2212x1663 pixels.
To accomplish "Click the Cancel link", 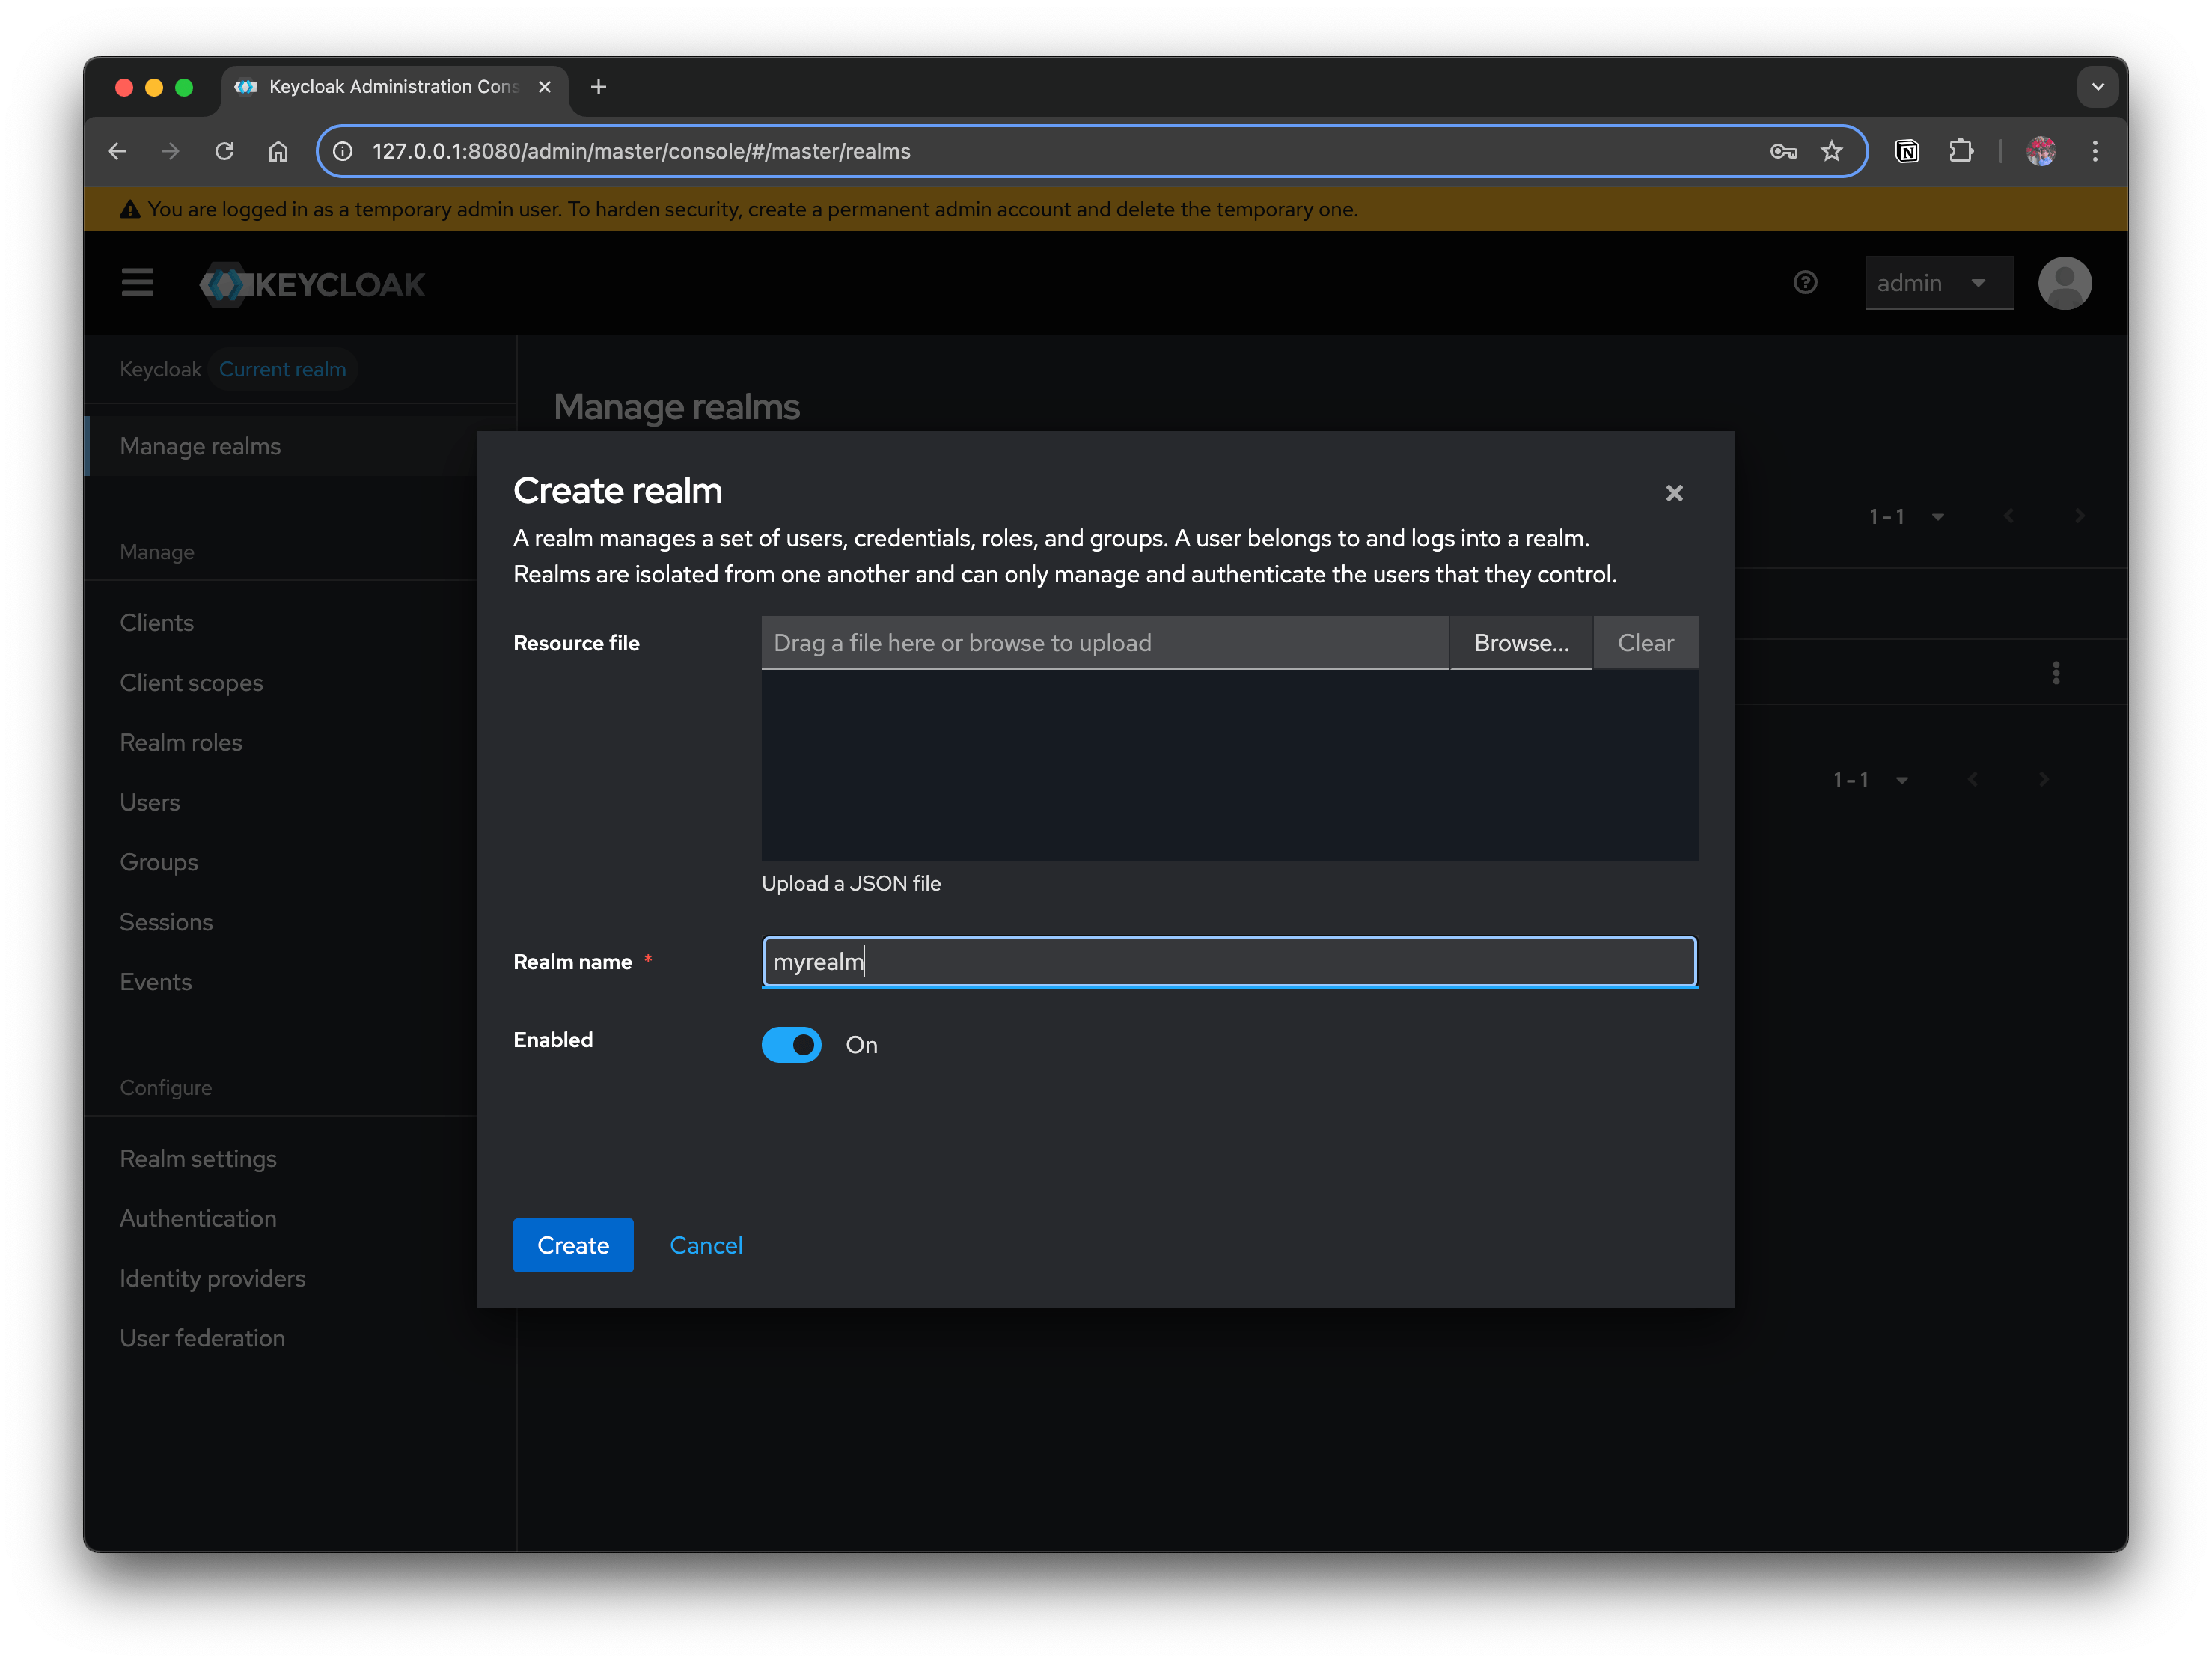I will (x=706, y=1245).
